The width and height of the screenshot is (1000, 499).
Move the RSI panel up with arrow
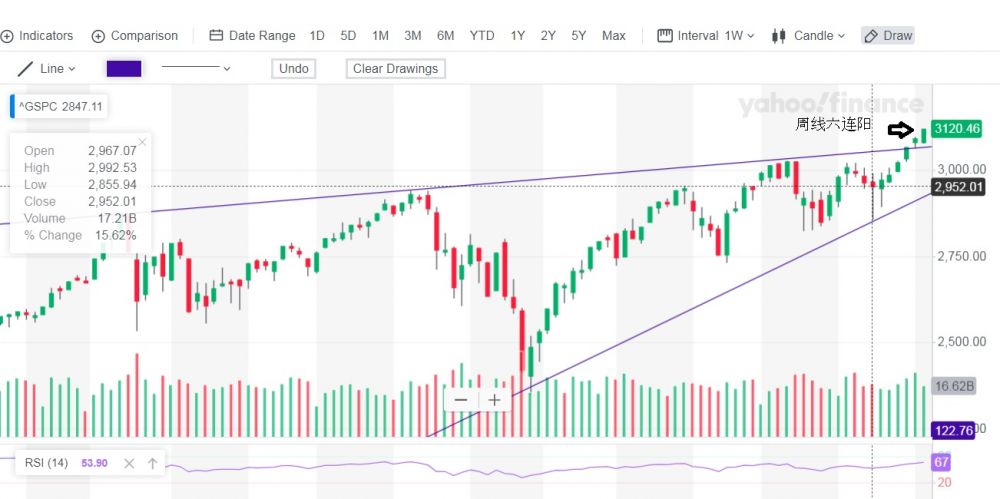(152, 463)
